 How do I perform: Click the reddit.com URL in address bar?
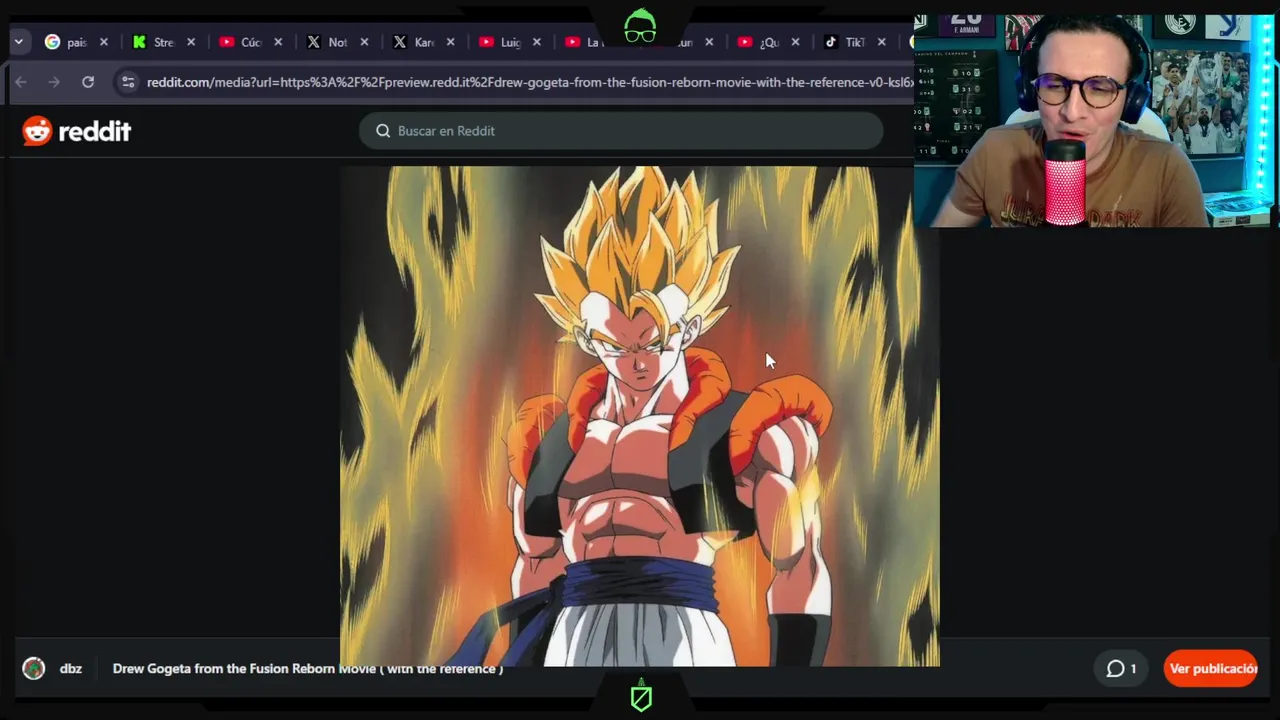529,82
